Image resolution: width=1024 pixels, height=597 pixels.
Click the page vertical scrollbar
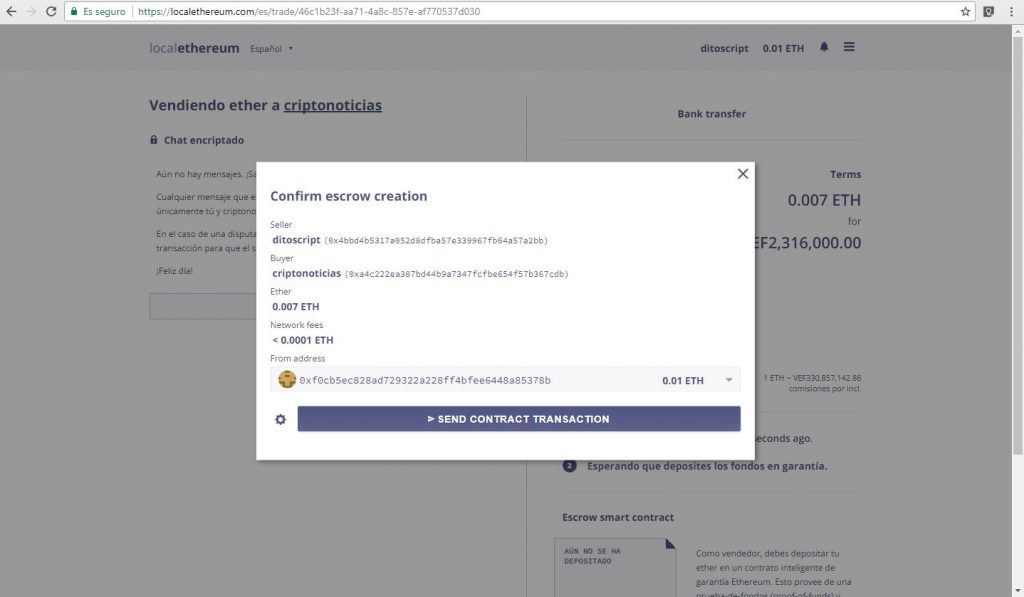pyautogui.click(x=1017, y=242)
